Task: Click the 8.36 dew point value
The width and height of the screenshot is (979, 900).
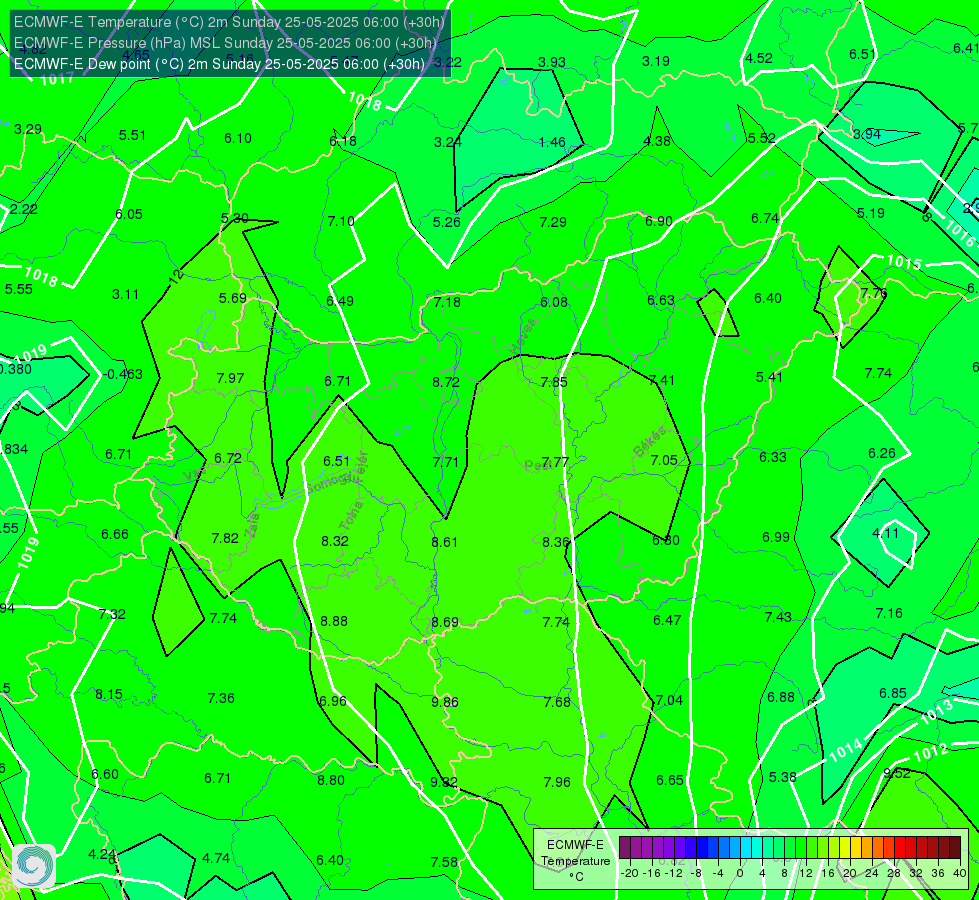Action: click(x=556, y=542)
